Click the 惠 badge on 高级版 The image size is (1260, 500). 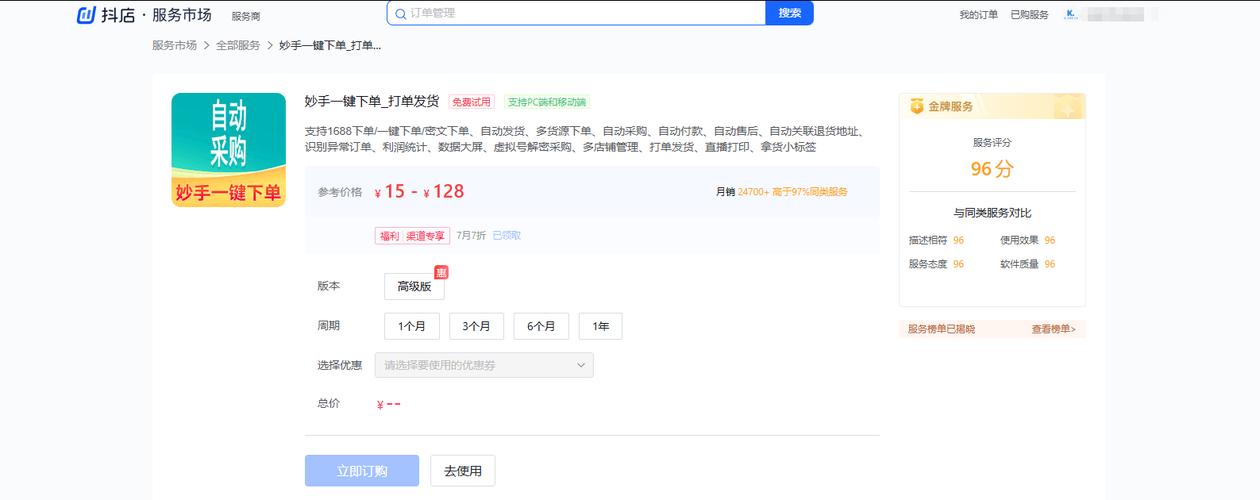(441, 272)
